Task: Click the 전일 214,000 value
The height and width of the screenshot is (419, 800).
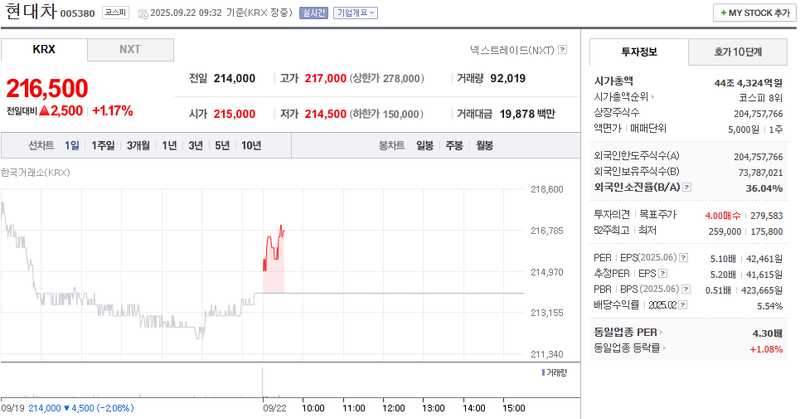Action: click(x=234, y=79)
